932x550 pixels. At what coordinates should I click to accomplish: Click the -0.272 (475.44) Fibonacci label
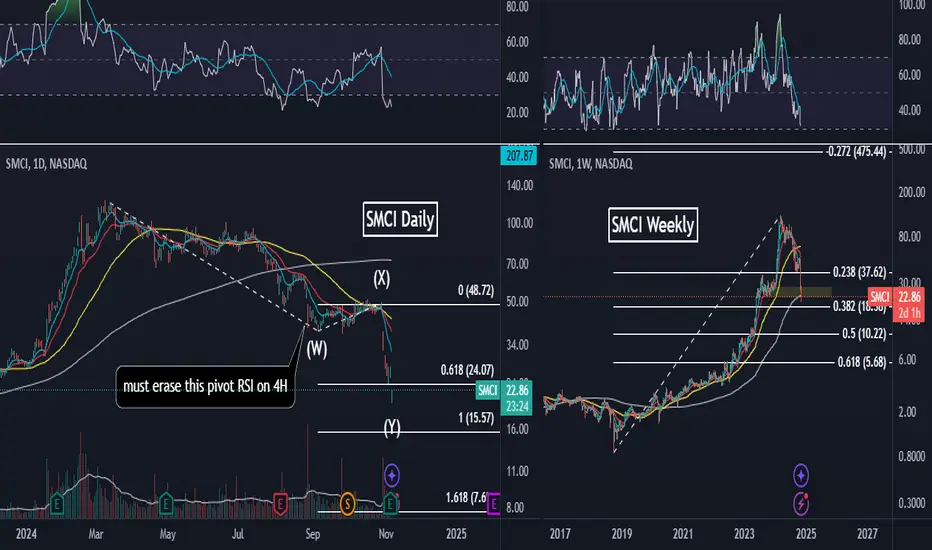click(x=856, y=152)
